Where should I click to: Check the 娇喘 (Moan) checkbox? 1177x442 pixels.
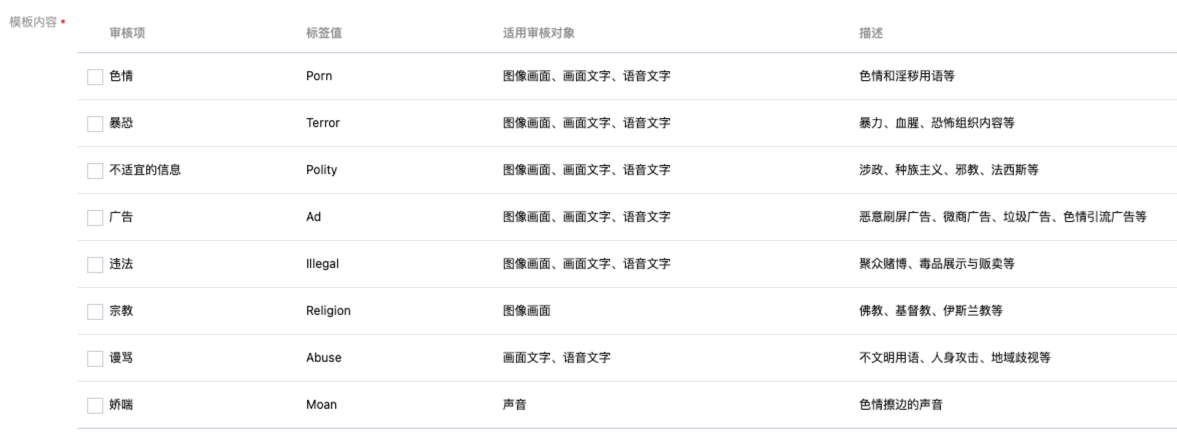95,405
